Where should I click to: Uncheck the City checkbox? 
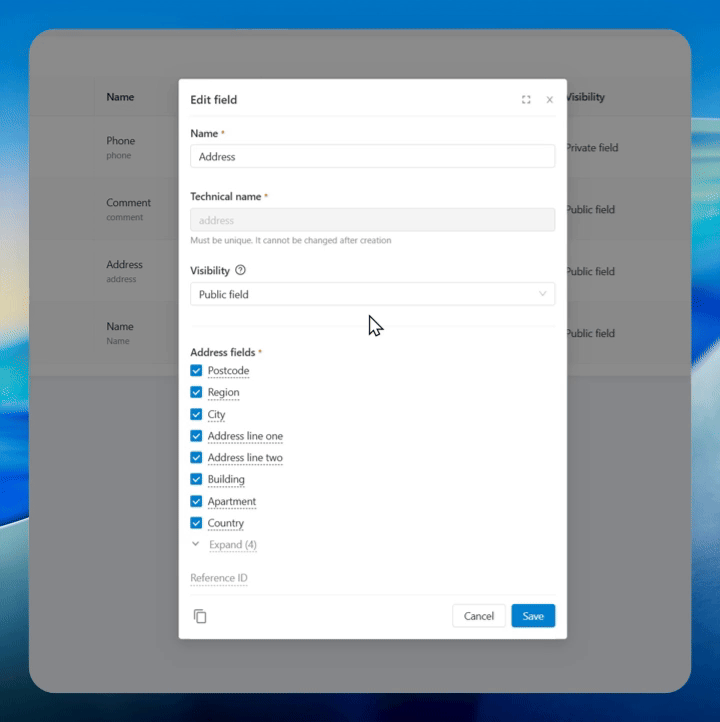click(x=196, y=414)
